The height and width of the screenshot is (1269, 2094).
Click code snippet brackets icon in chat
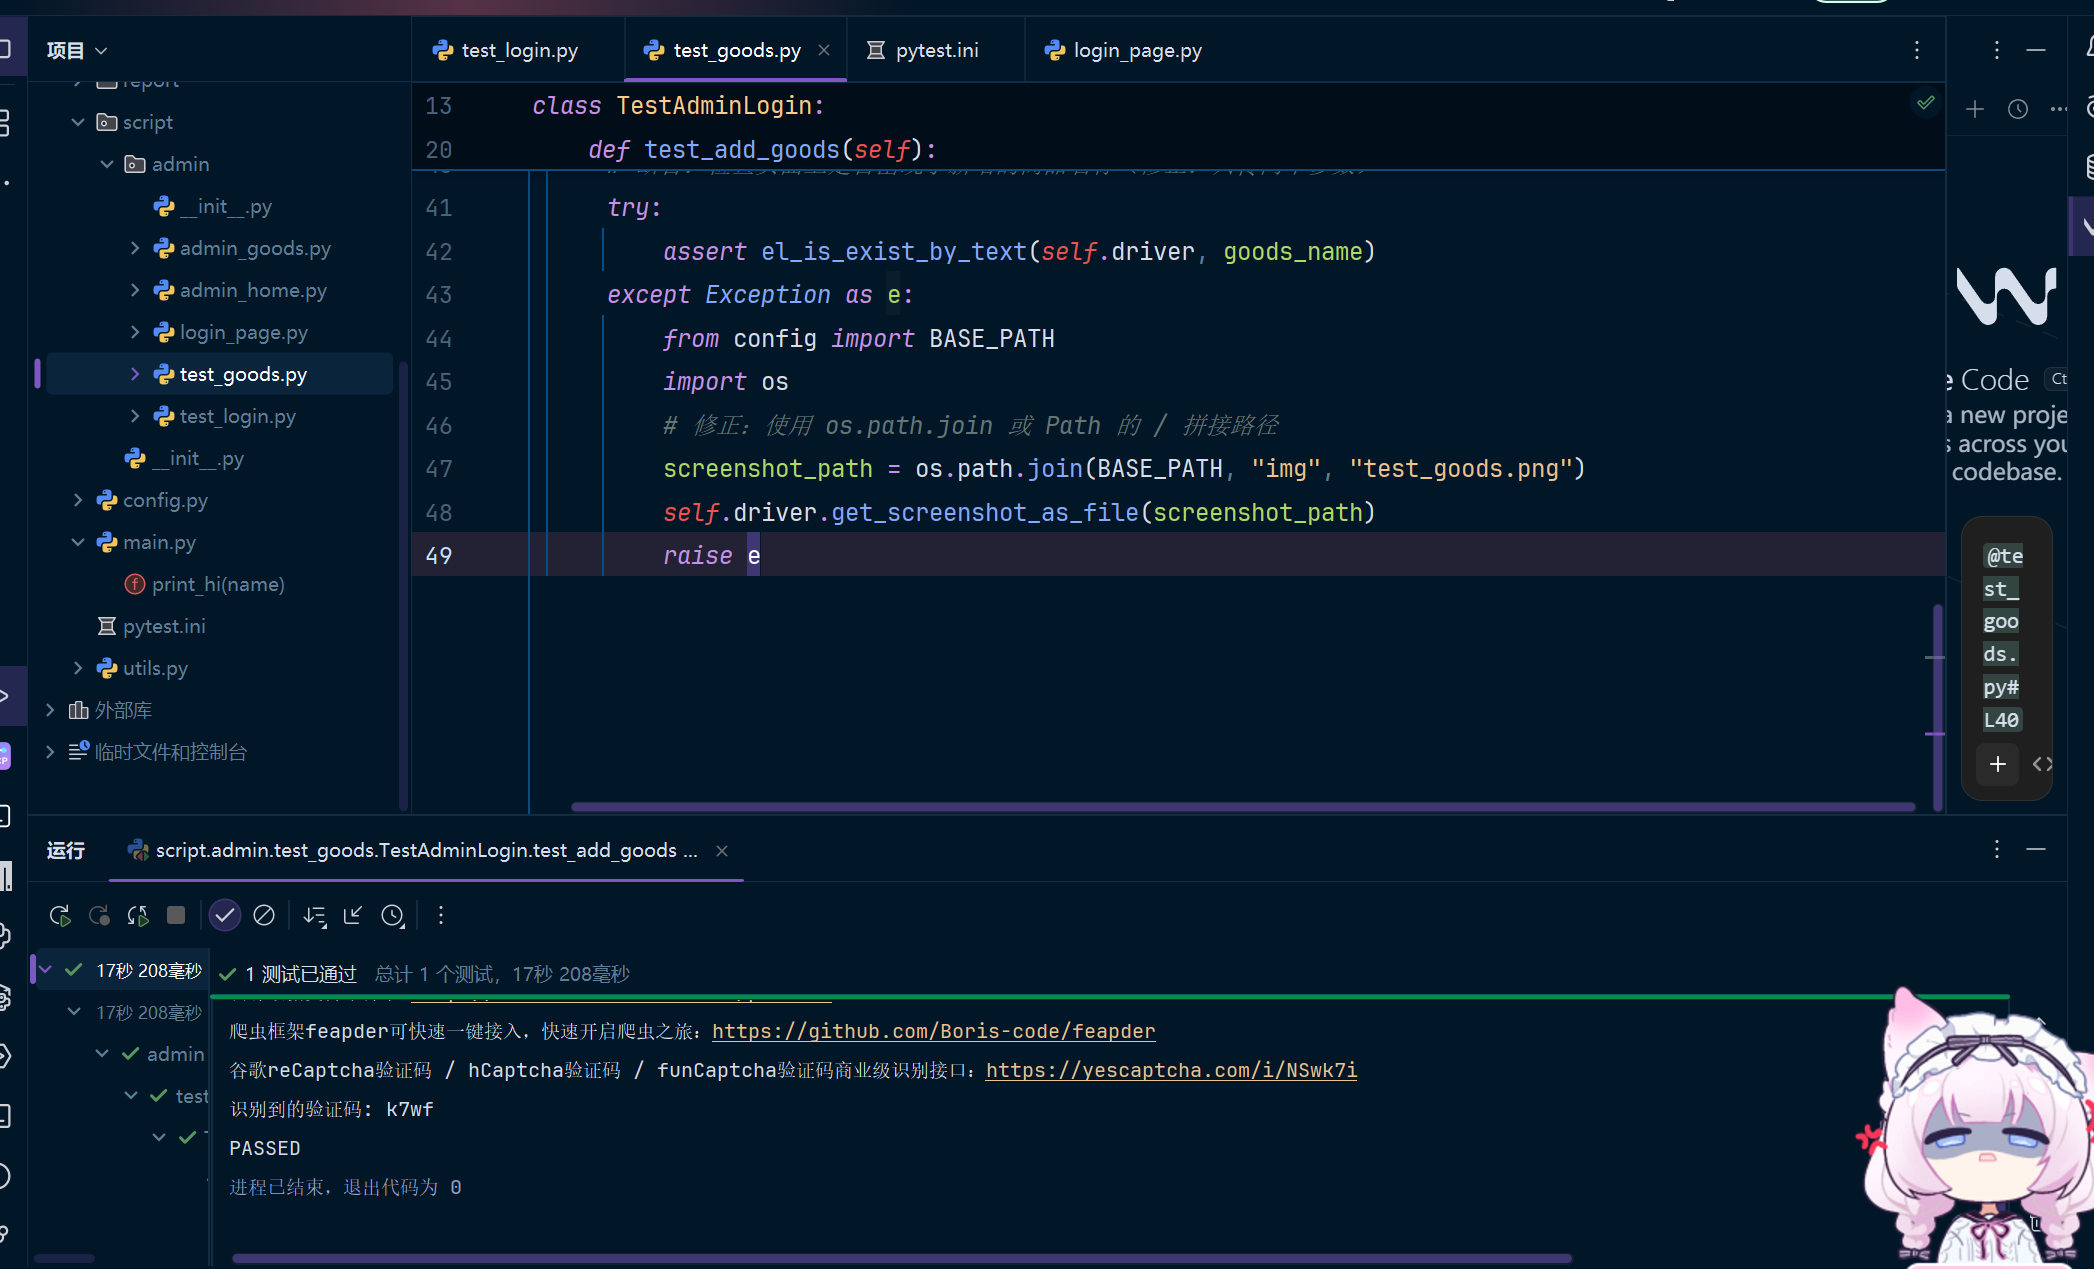point(2043,764)
